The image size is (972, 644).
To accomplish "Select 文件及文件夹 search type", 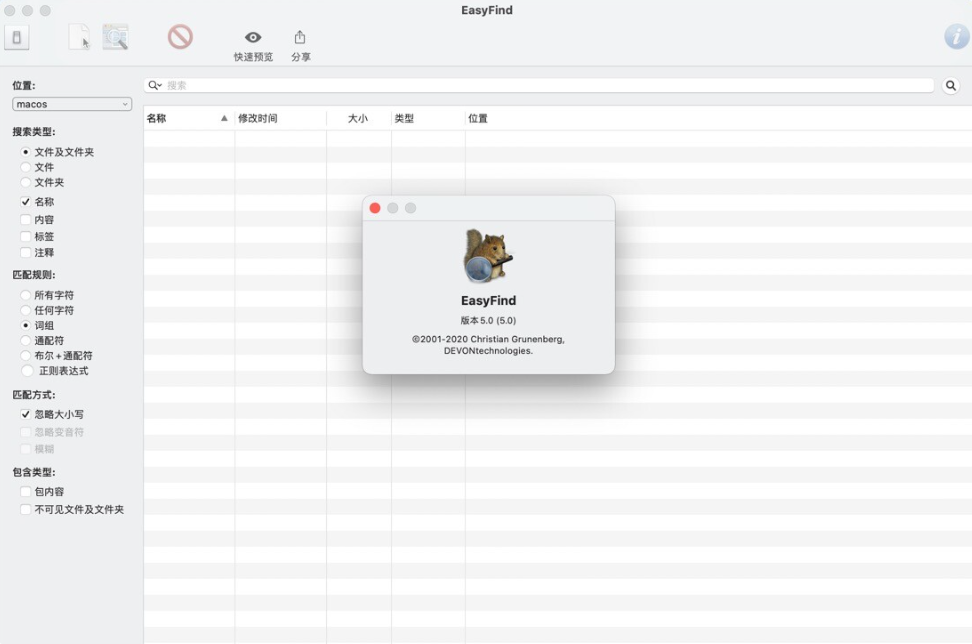I will (25, 152).
